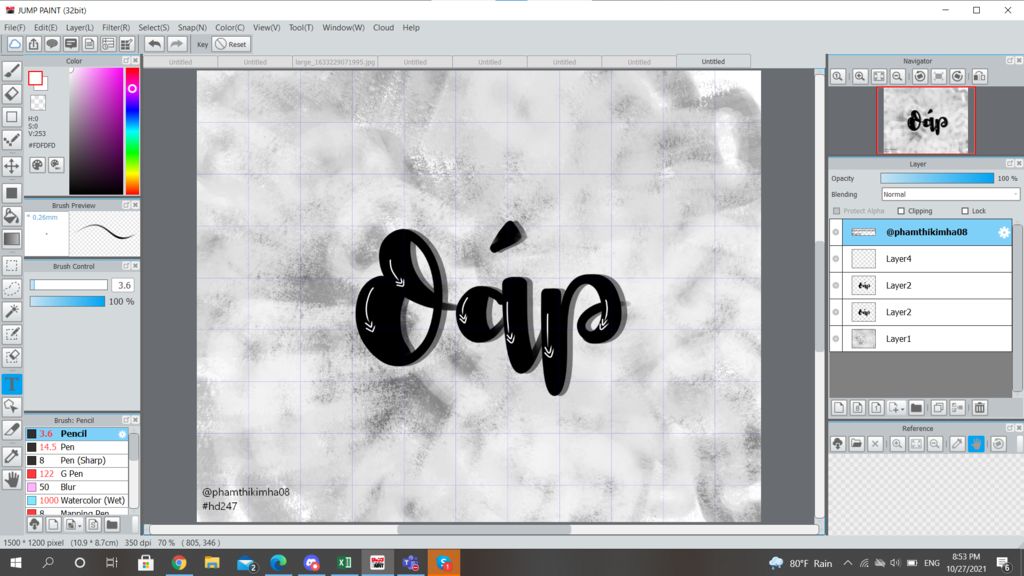Viewport: 1024px width, 576px height.
Task: Switch to large_1633229071995.jpg tab
Action: 335,62
